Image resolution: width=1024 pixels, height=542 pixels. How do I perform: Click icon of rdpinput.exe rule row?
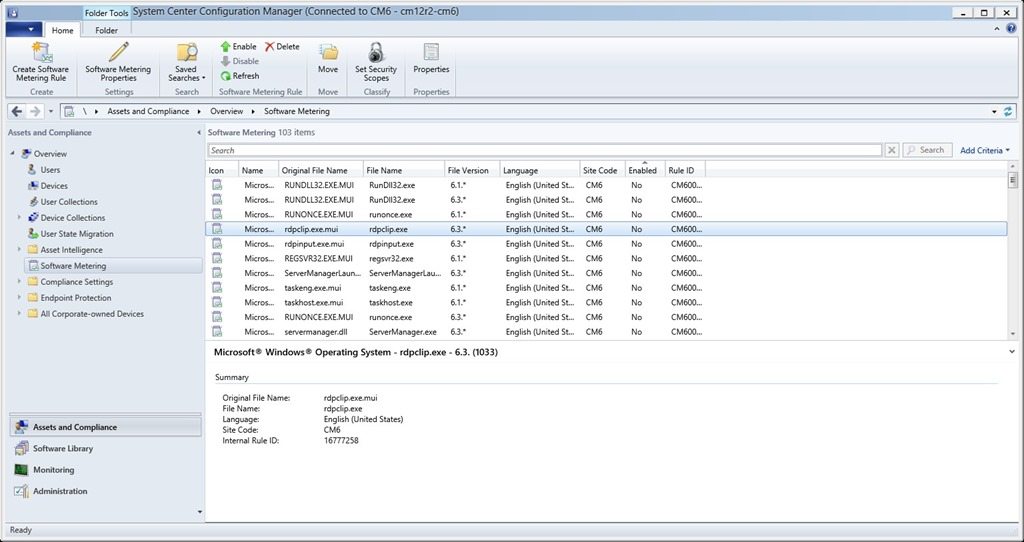tap(217, 244)
